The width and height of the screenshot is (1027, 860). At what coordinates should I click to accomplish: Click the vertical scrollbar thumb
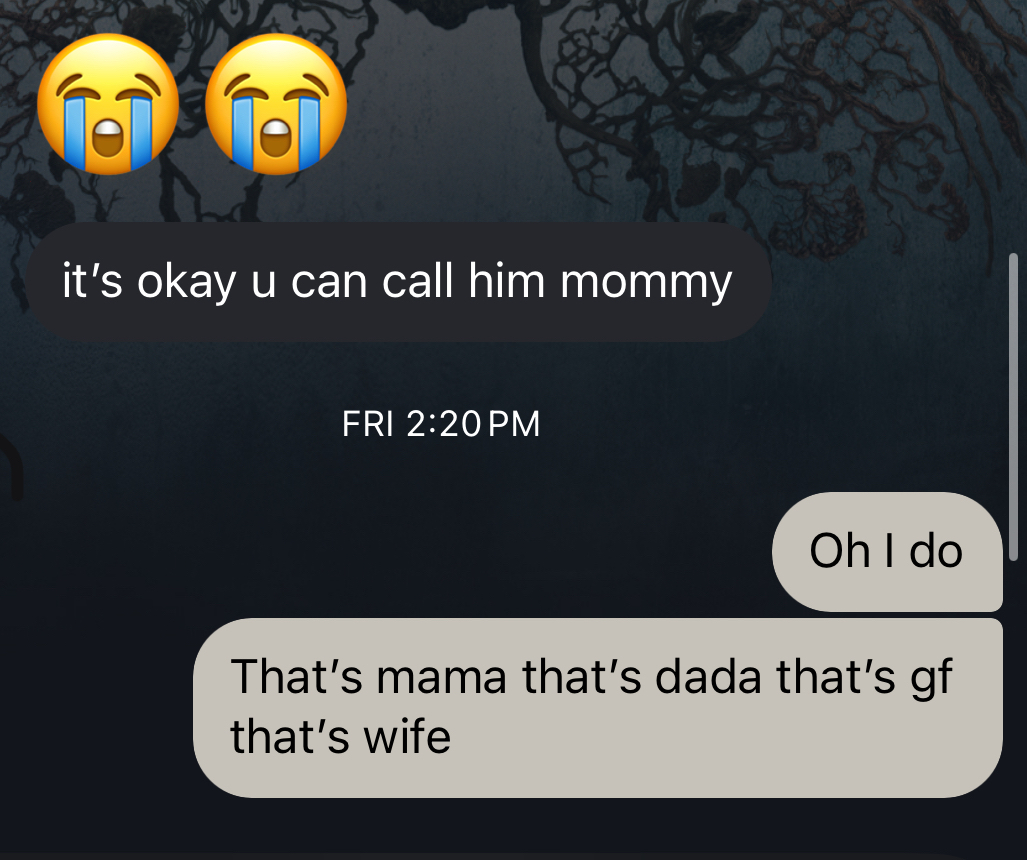1013,406
